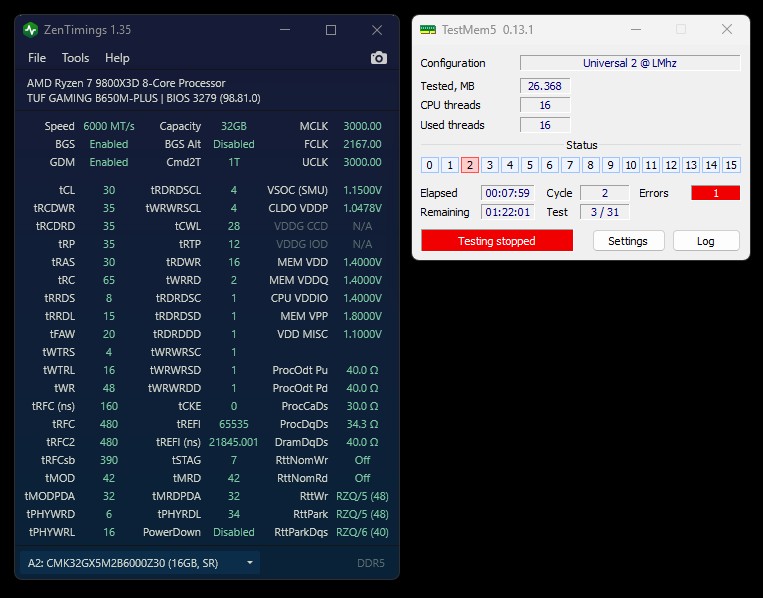Select thread status box 9
This screenshot has height=598, width=763.
pyautogui.click(x=610, y=165)
